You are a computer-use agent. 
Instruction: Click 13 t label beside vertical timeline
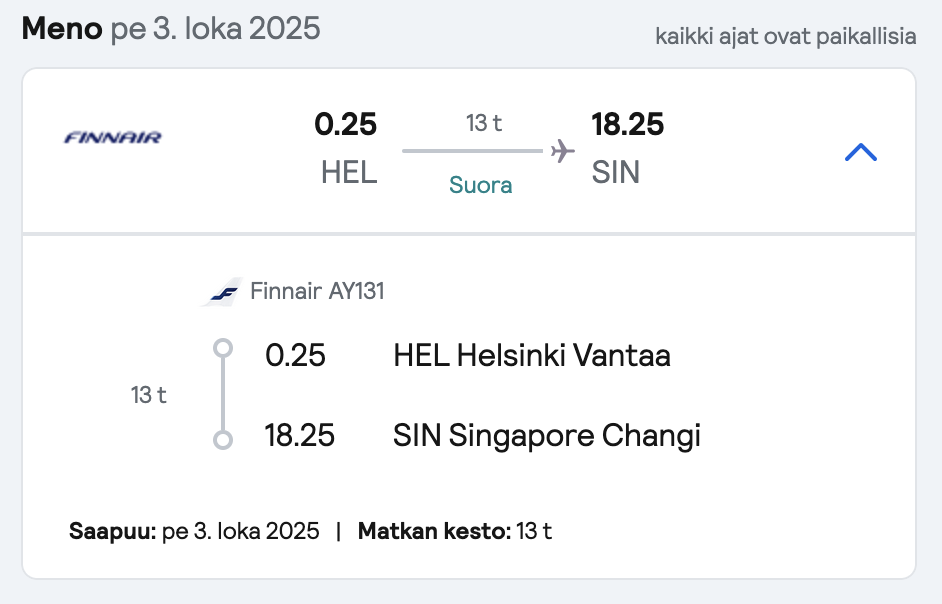point(148,395)
